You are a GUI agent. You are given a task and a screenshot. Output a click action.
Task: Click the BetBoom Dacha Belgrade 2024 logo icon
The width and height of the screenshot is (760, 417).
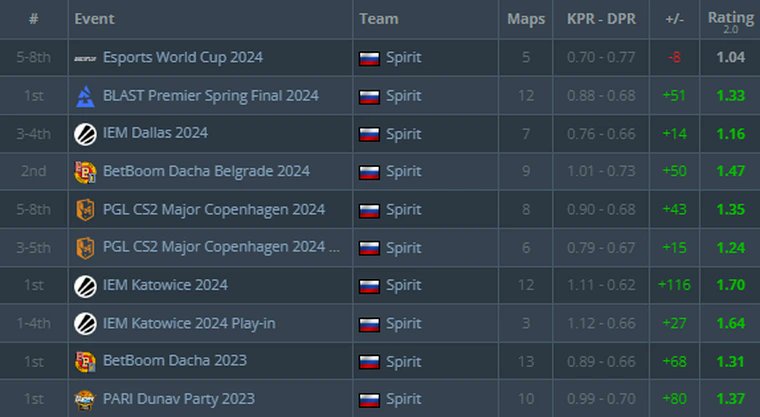85,172
